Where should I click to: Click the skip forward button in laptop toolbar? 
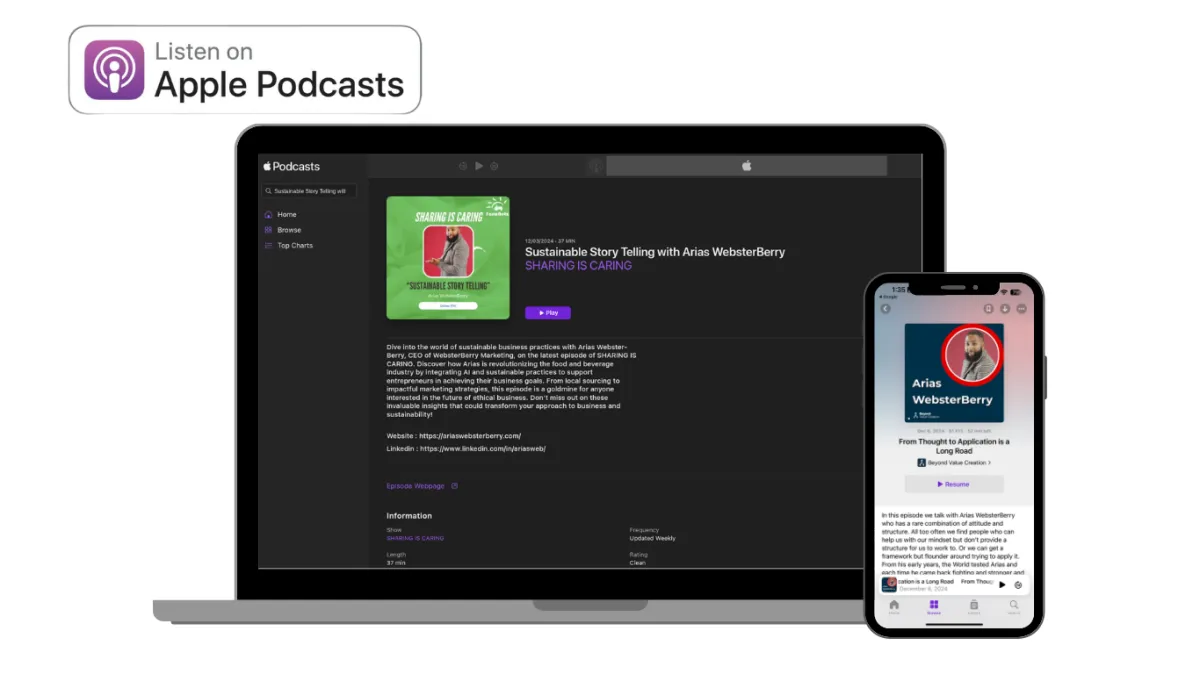coord(494,166)
